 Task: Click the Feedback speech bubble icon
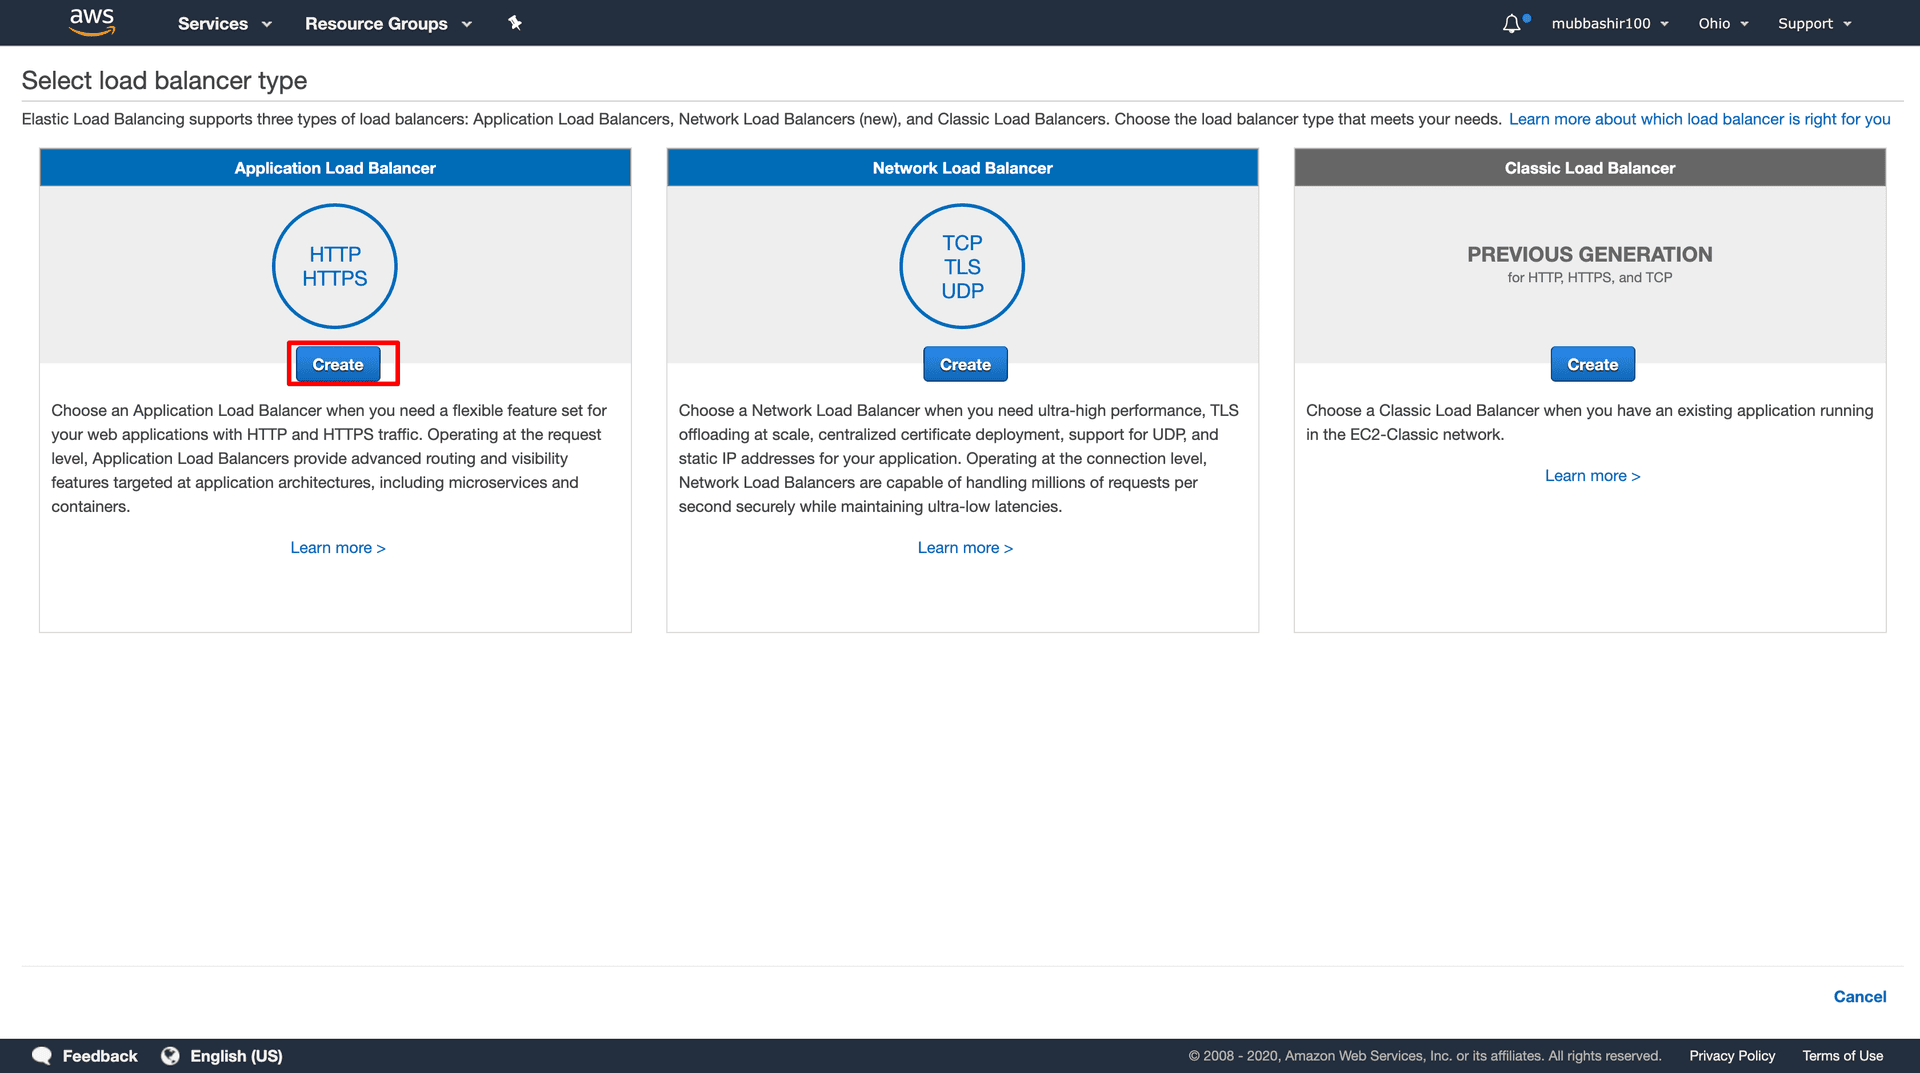click(42, 1056)
